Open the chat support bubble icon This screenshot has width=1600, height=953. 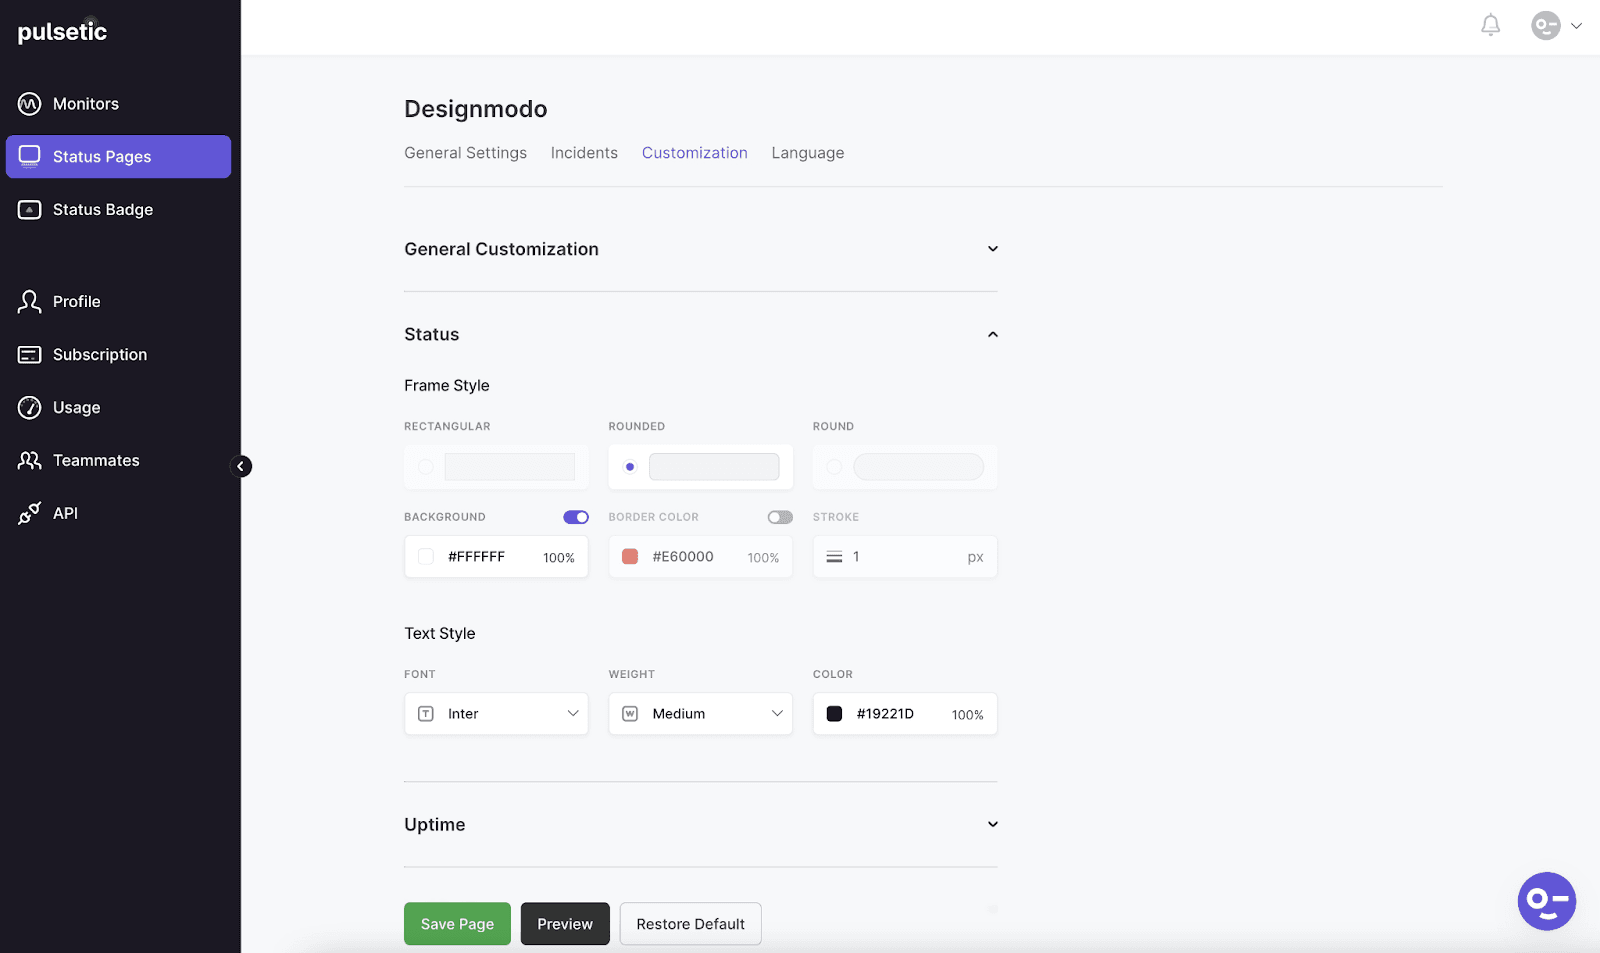tap(1546, 901)
